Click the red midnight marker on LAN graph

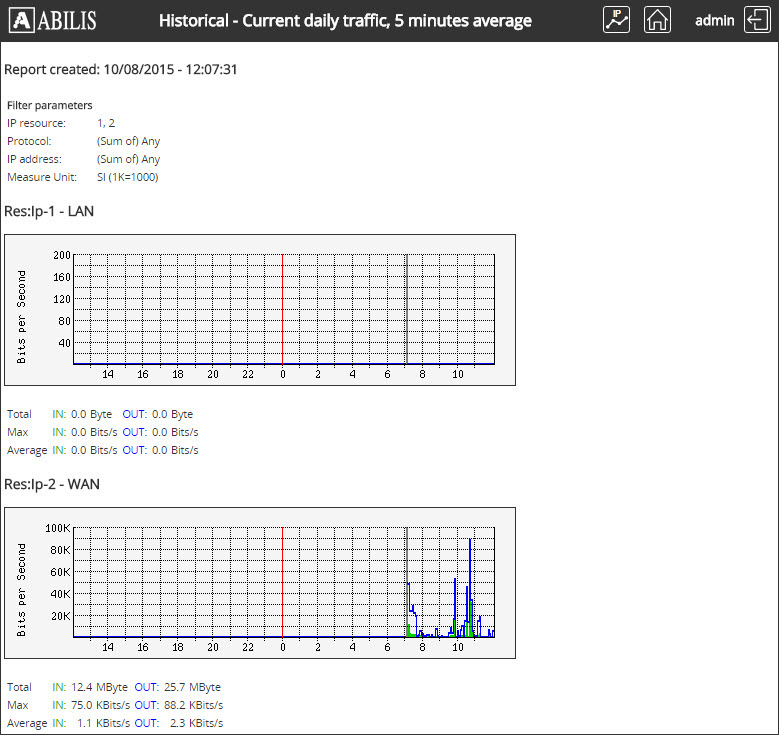283,310
